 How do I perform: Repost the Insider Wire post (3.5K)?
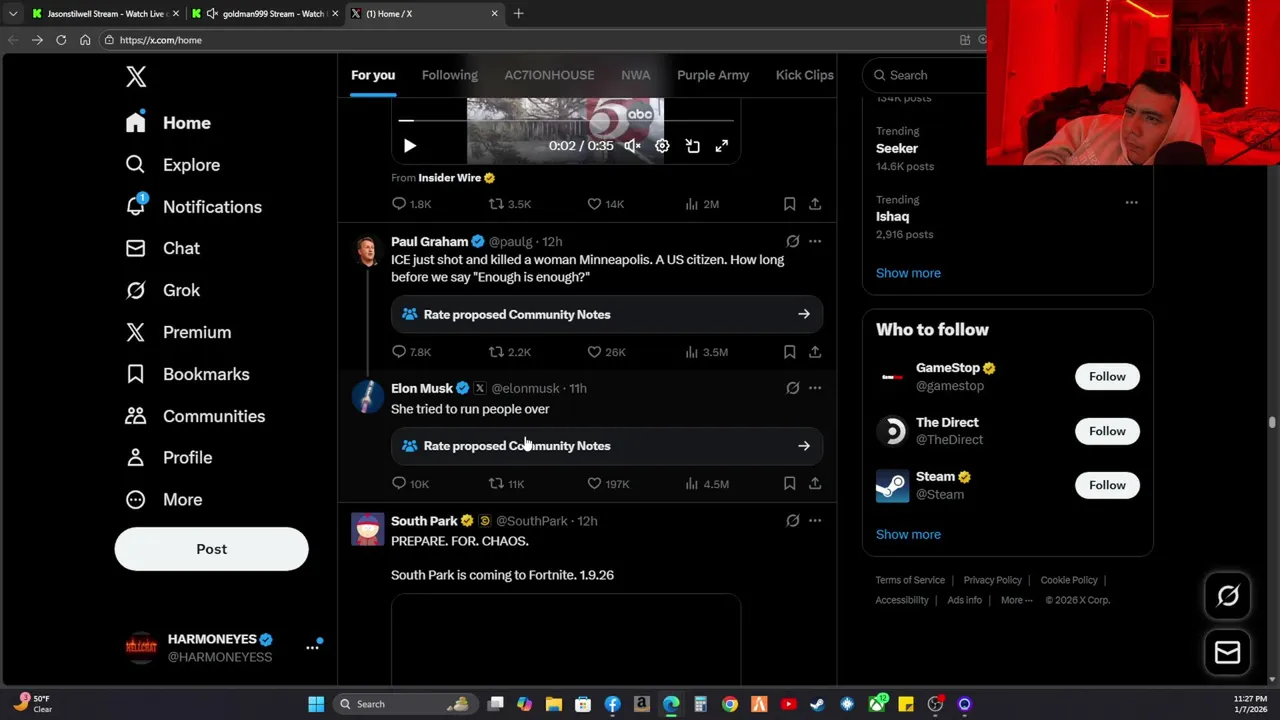(509, 204)
